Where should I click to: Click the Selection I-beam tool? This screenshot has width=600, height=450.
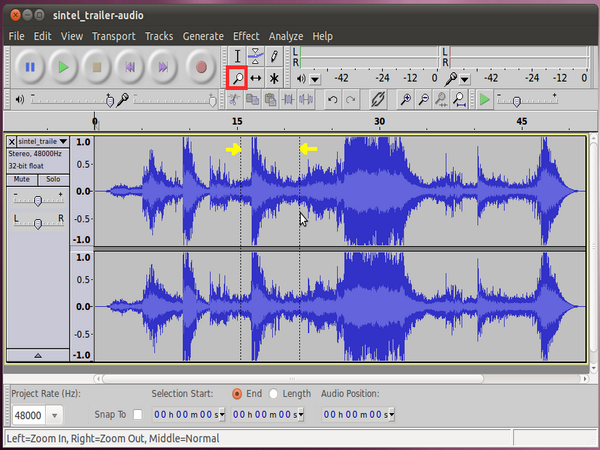(237, 56)
